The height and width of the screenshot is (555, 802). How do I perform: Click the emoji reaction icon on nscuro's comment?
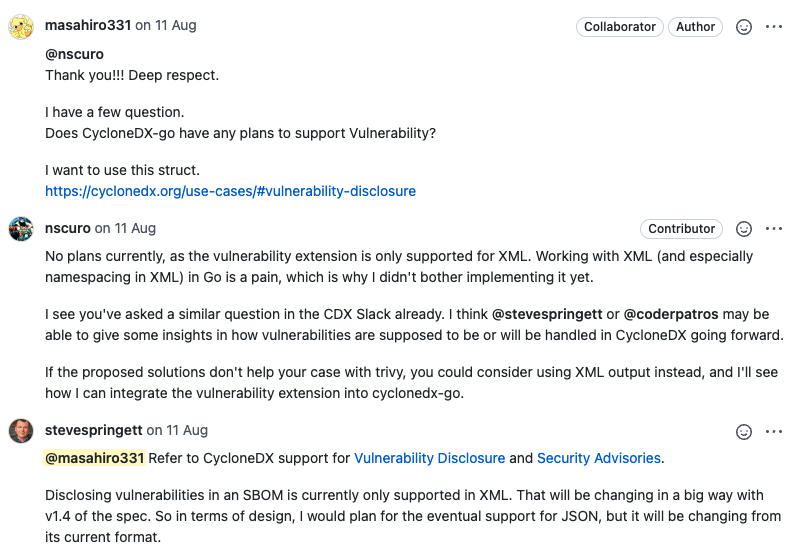(x=743, y=229)
